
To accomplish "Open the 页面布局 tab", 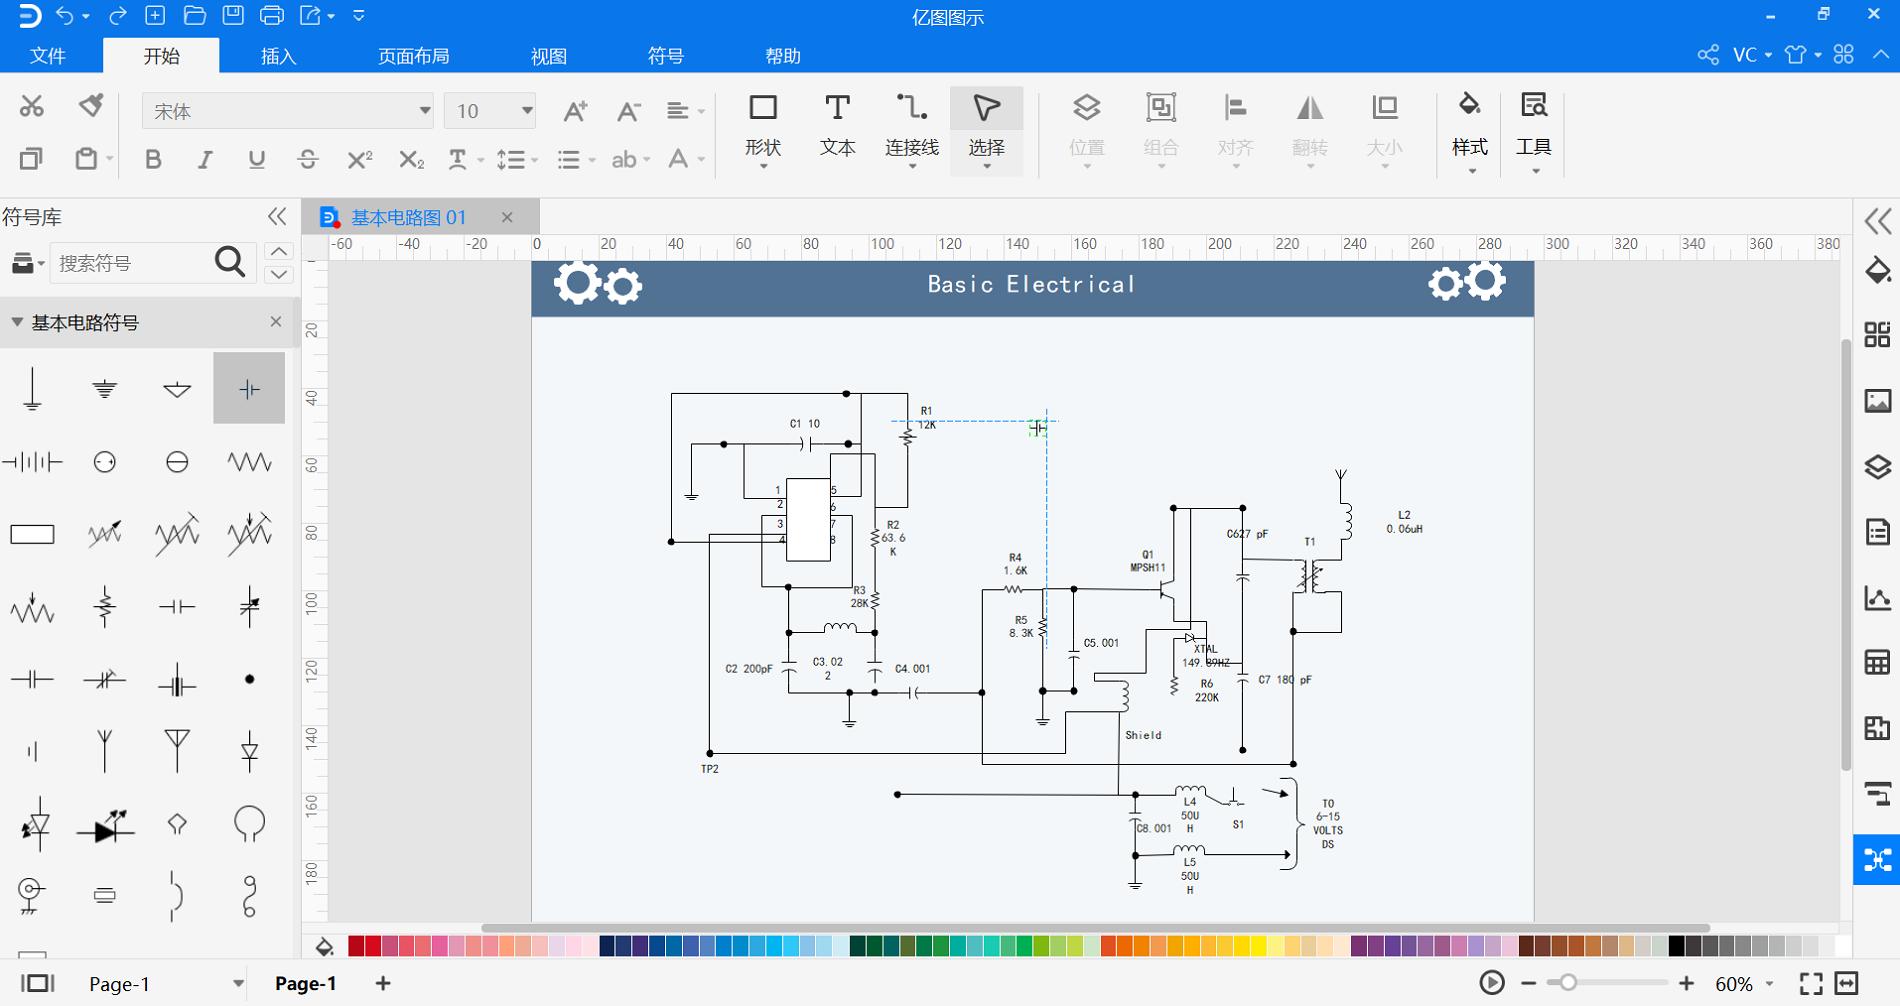I will (413, 56).
